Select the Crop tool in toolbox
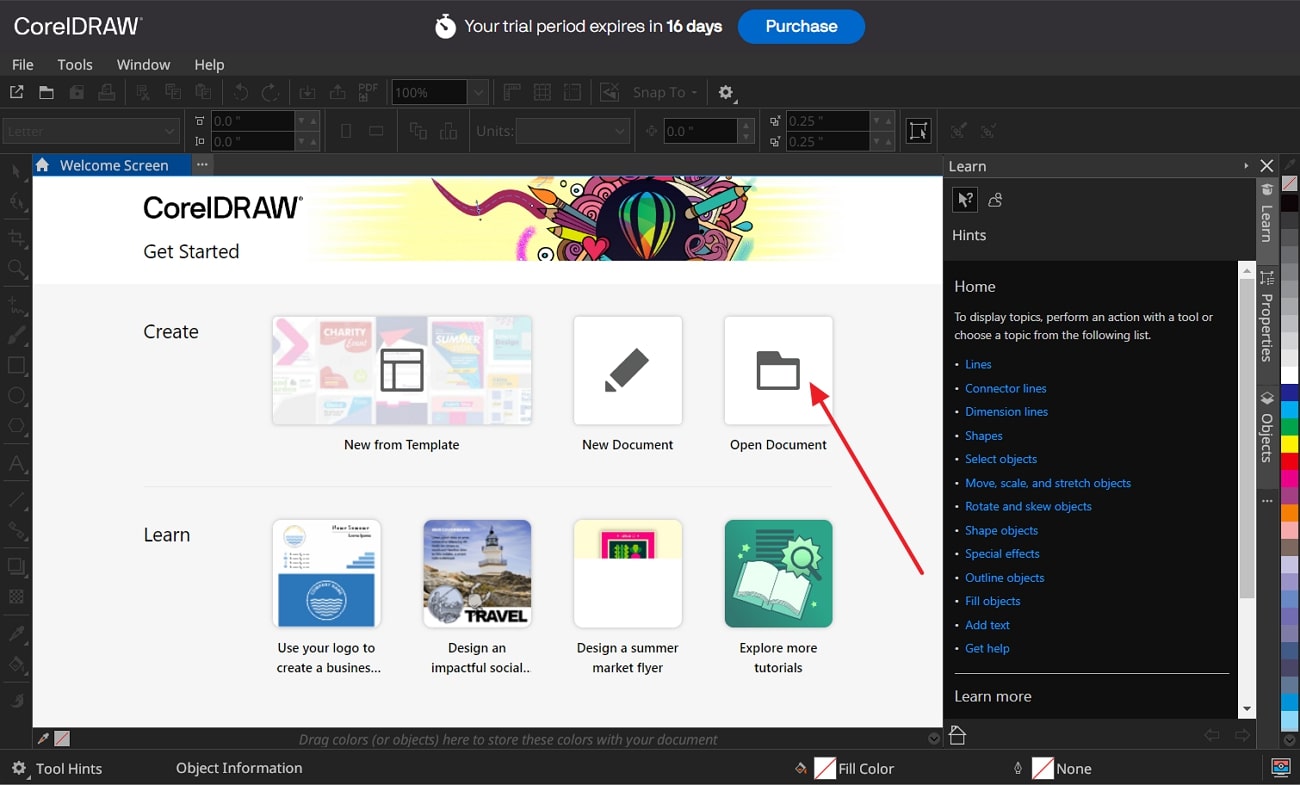The width and height of the screenshot is (1300, 785). (x=16, y=238)
